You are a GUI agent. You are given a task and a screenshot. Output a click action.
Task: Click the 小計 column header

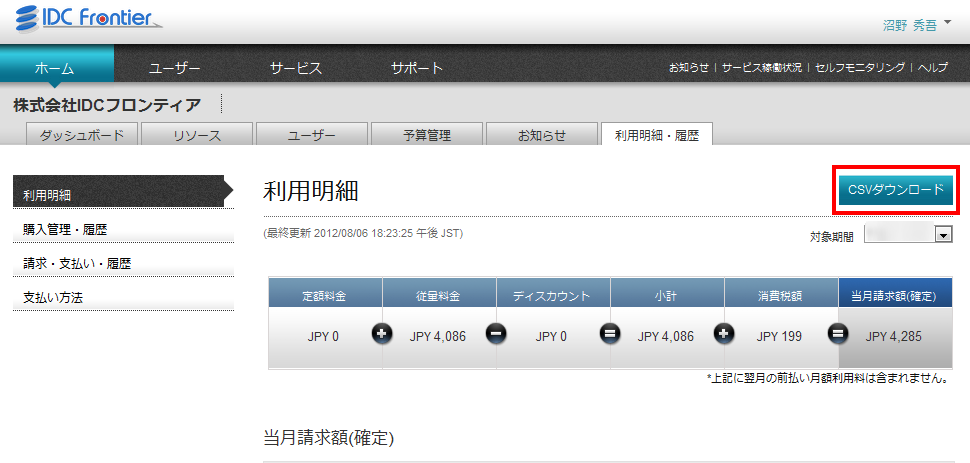tap(667, 293)
